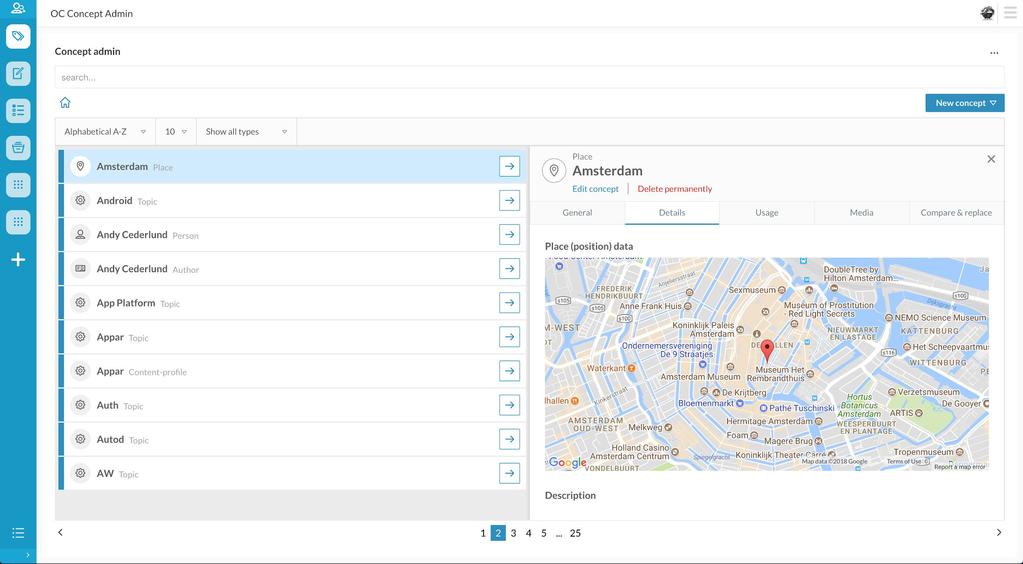The image size is (1023, 564).
Task: Select the Auth Topic row
Action: pos(292,405)
